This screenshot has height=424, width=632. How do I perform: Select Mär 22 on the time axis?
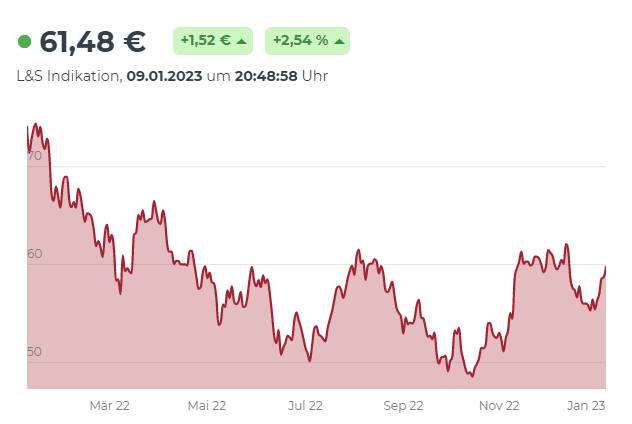click(110, 405)
